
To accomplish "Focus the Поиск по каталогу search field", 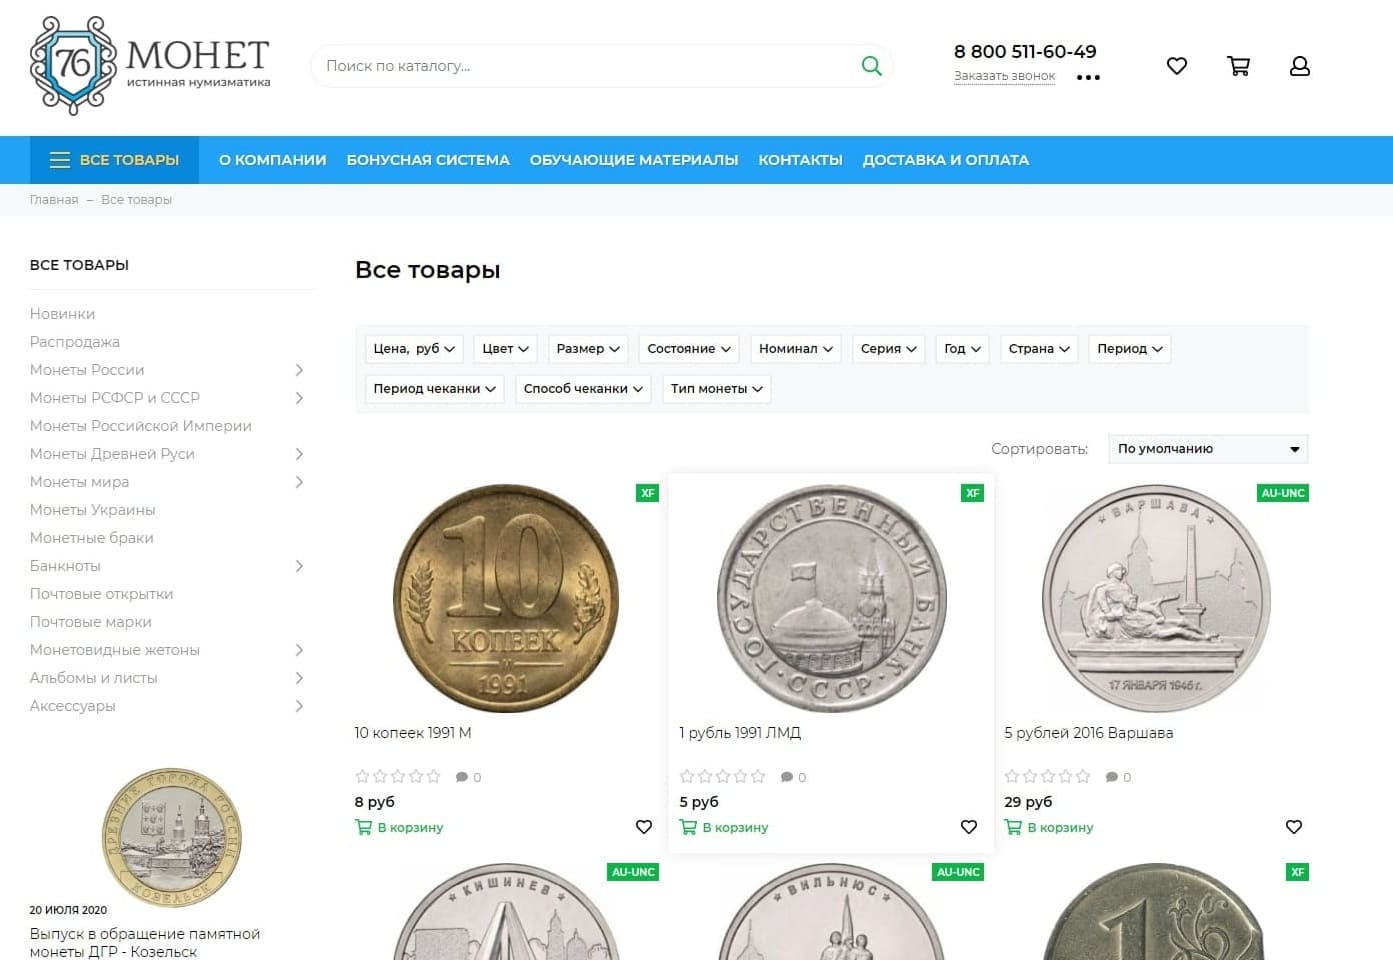I will (x=585, y=66).
